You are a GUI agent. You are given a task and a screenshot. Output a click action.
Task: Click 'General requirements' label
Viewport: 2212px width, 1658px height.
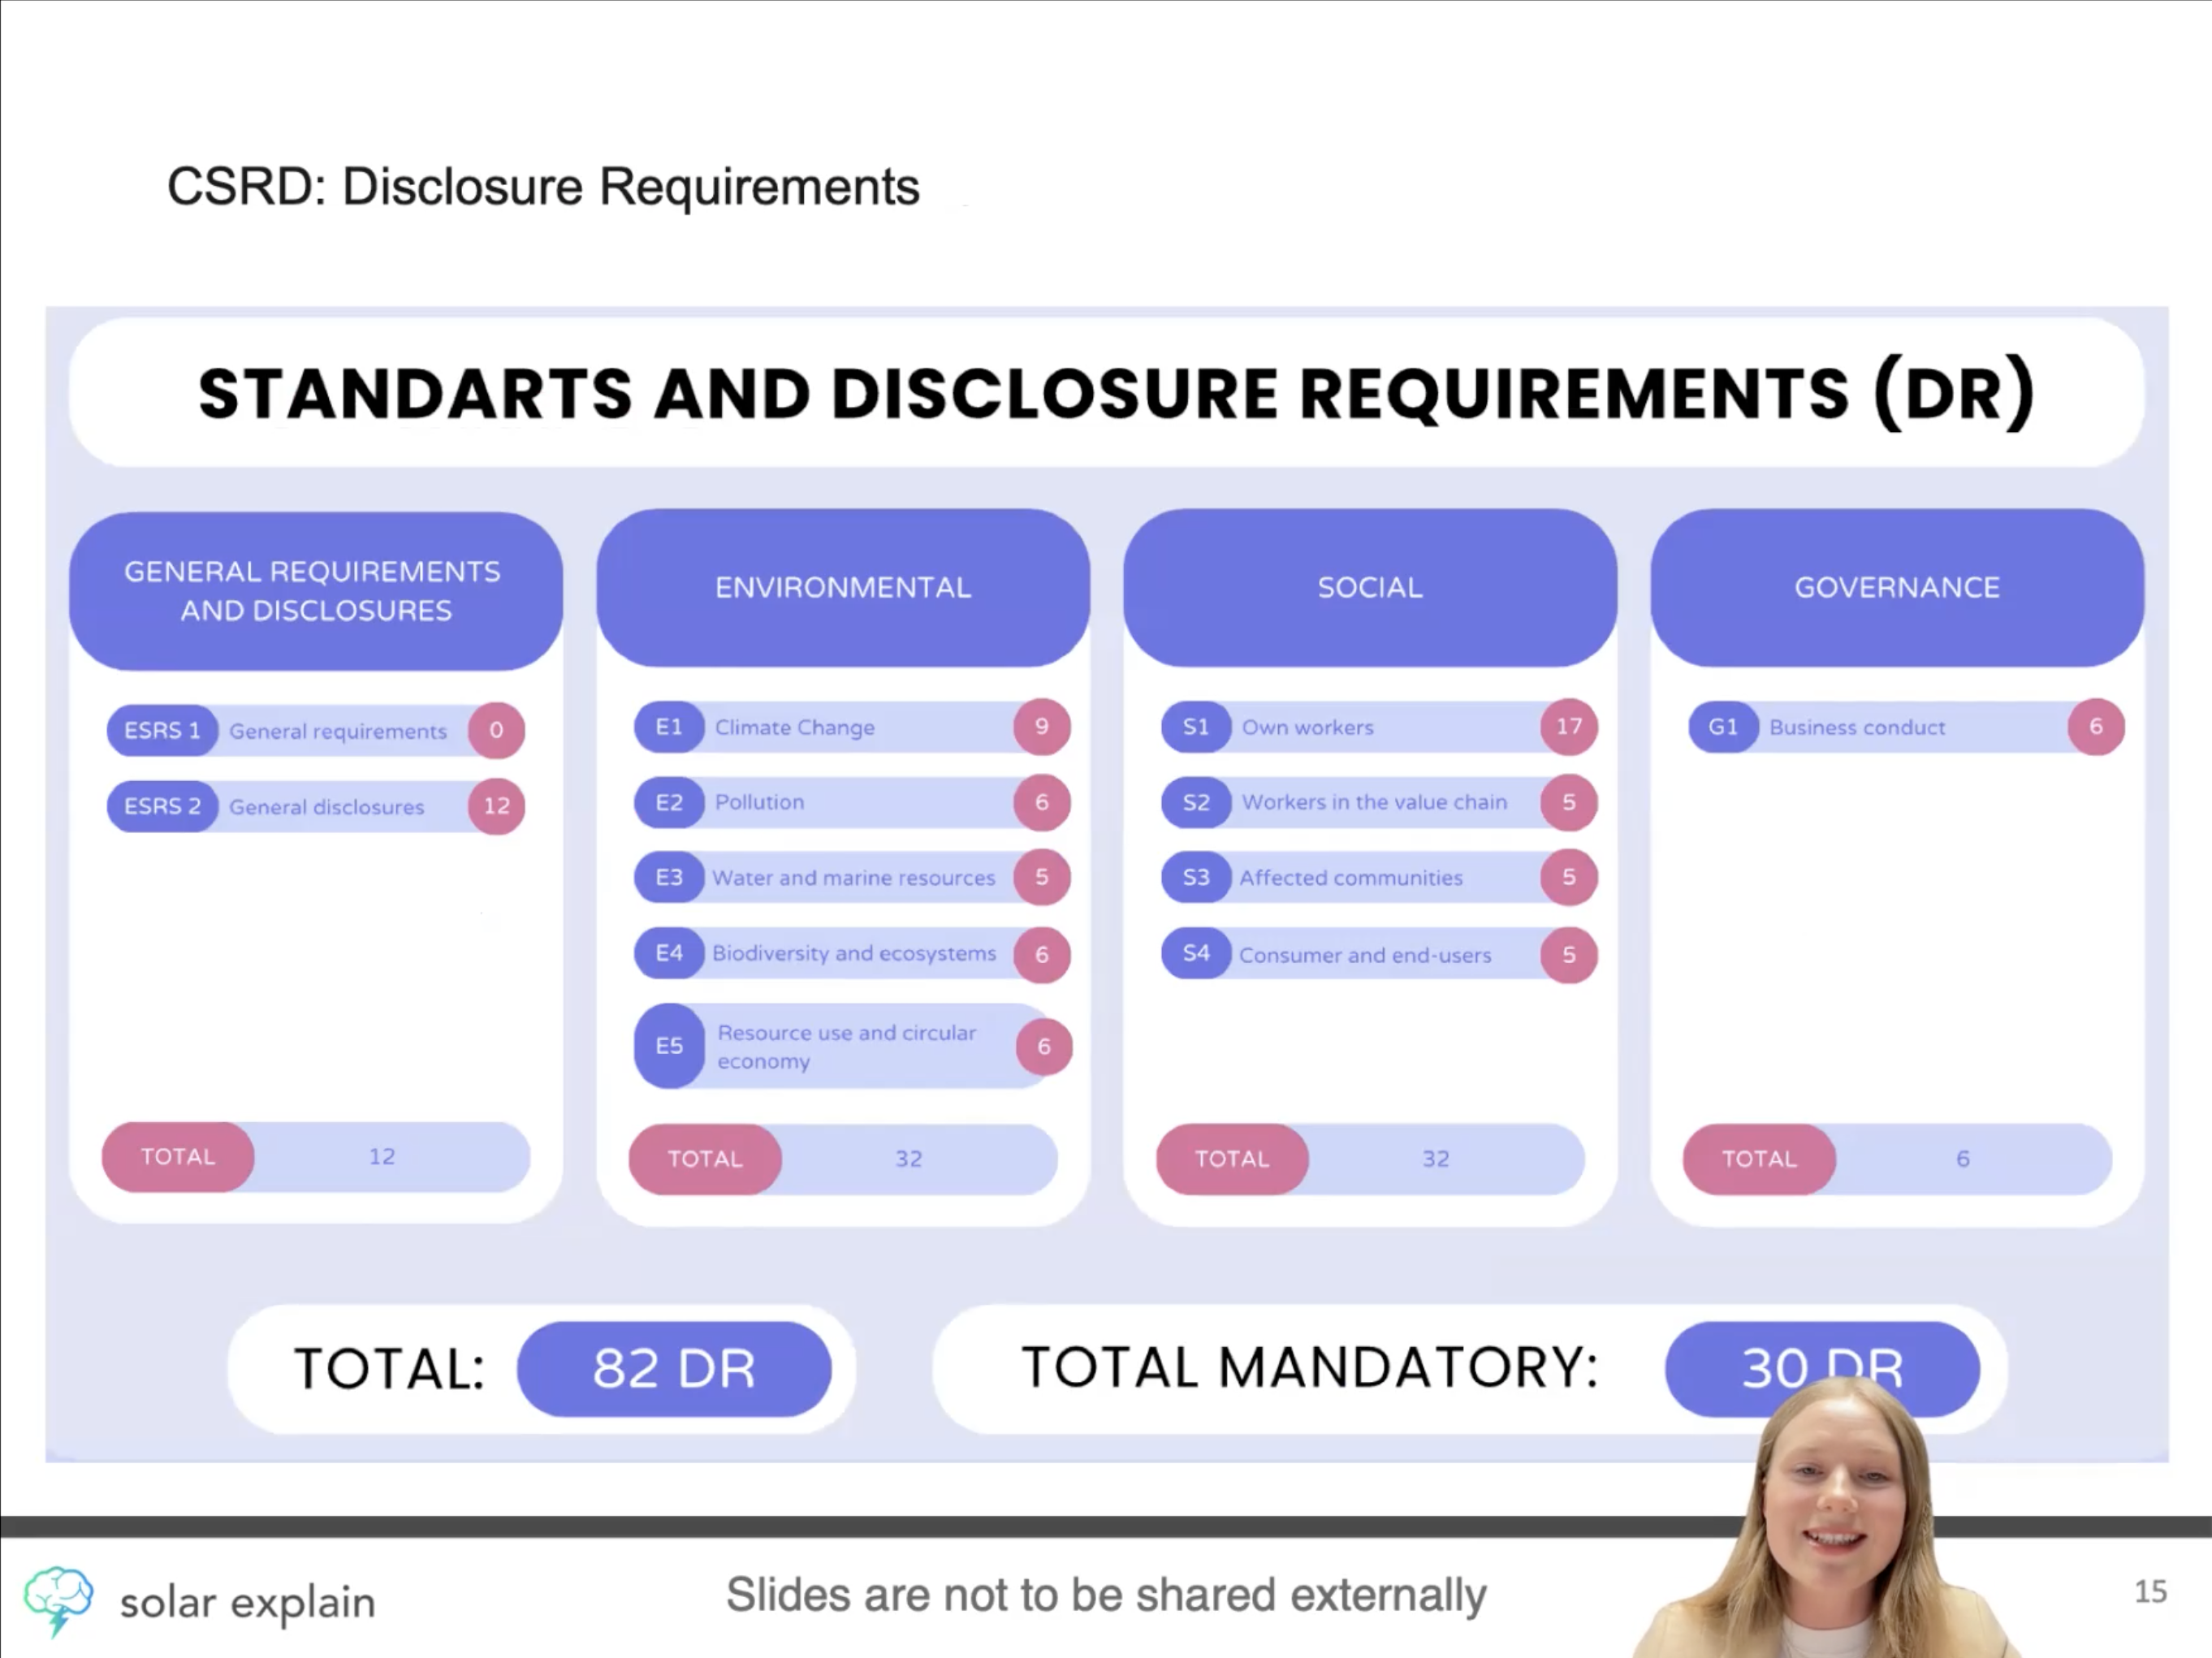tap(338, 732)
